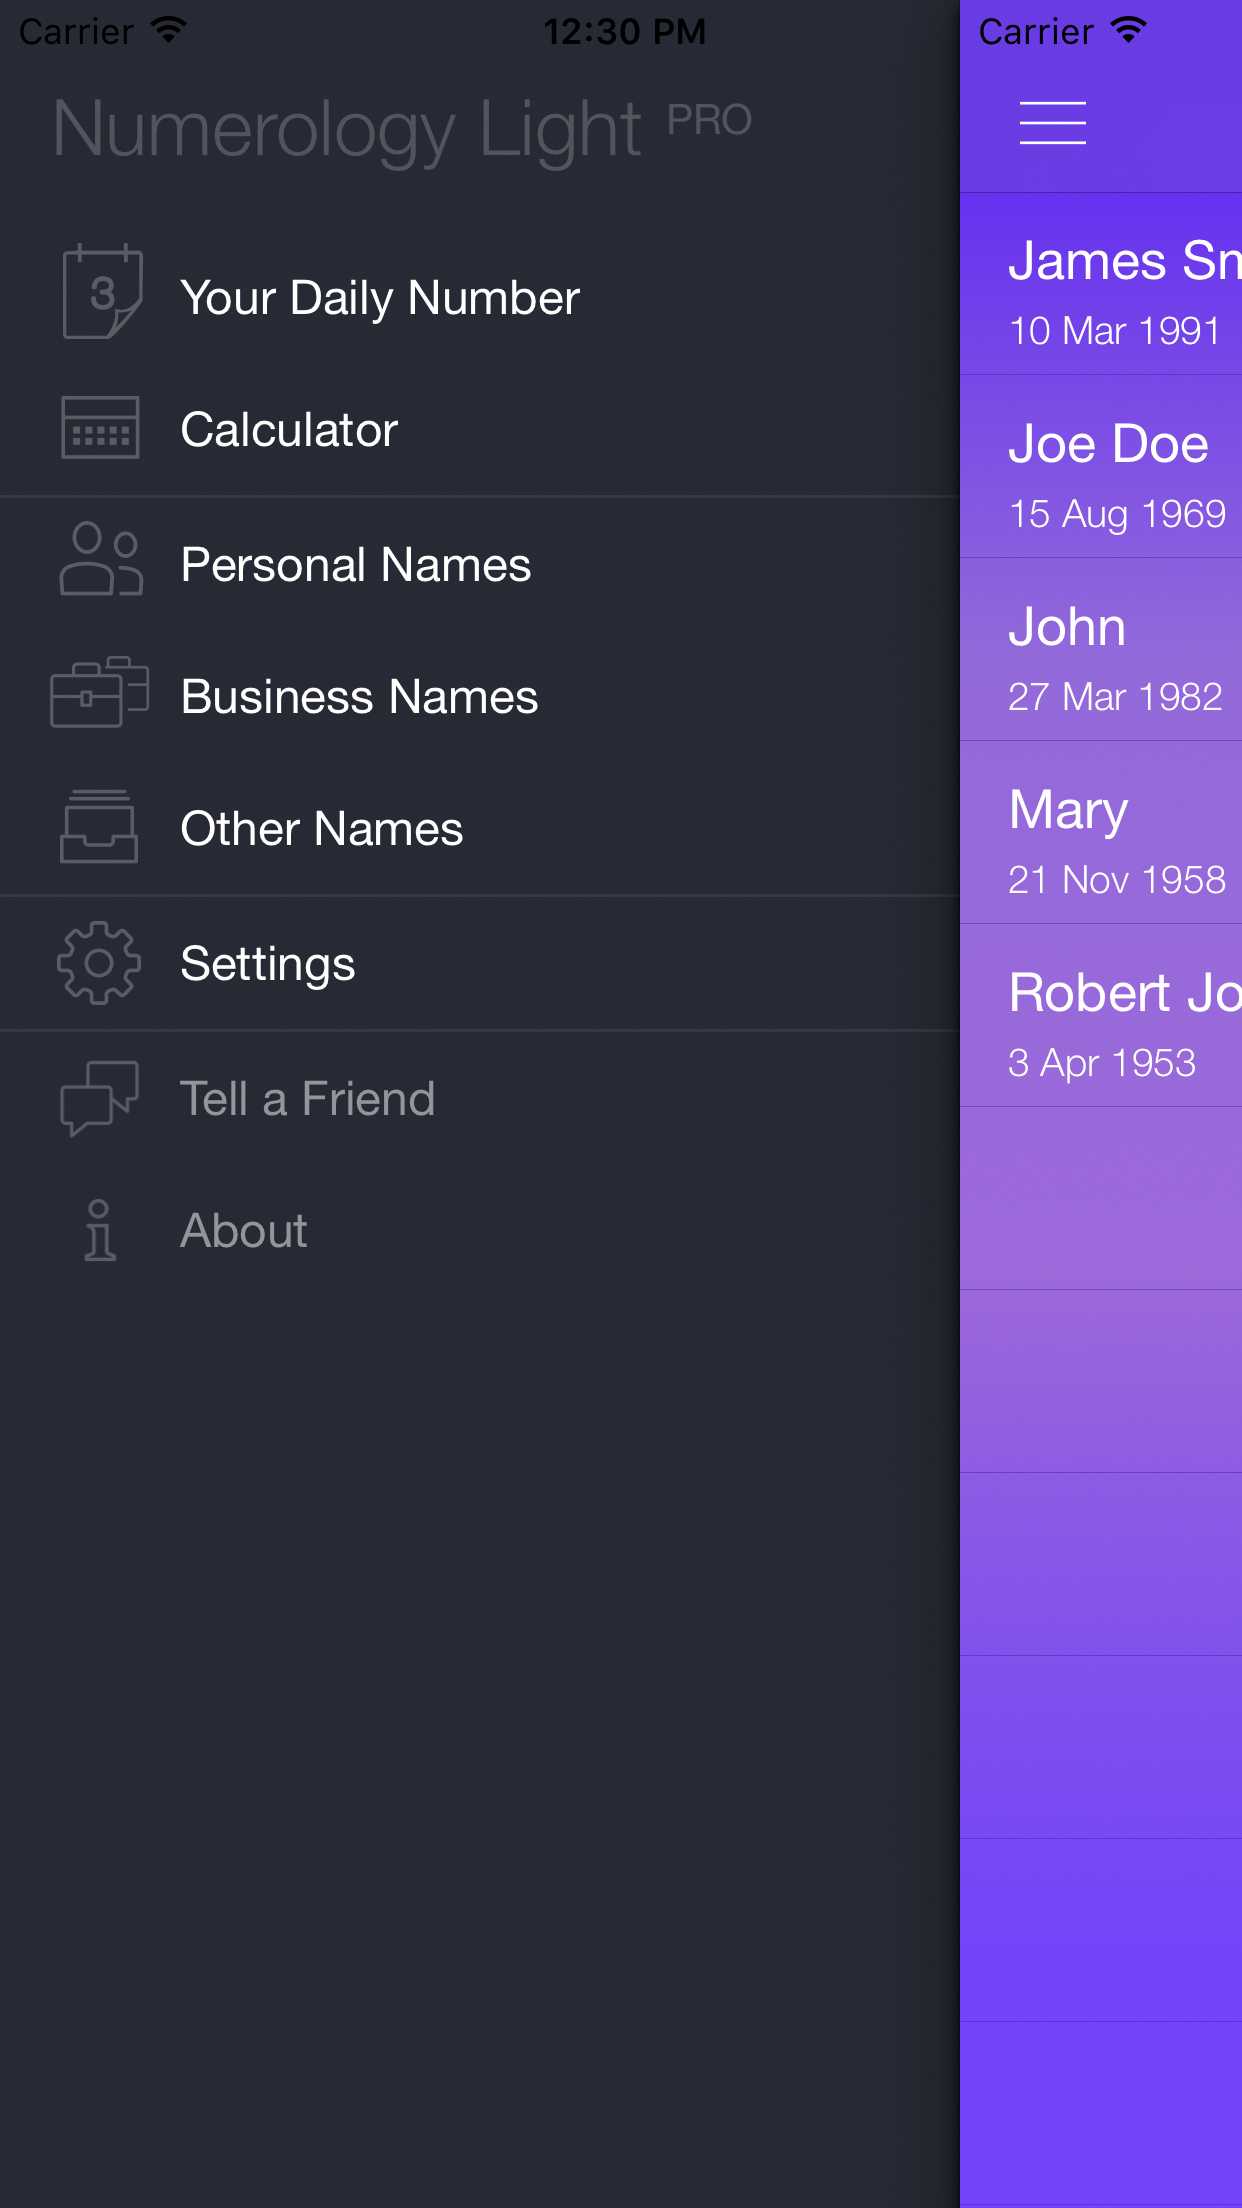Choose Other Names from the menu
1242x2208 pixels.
(x=322, y=829)
